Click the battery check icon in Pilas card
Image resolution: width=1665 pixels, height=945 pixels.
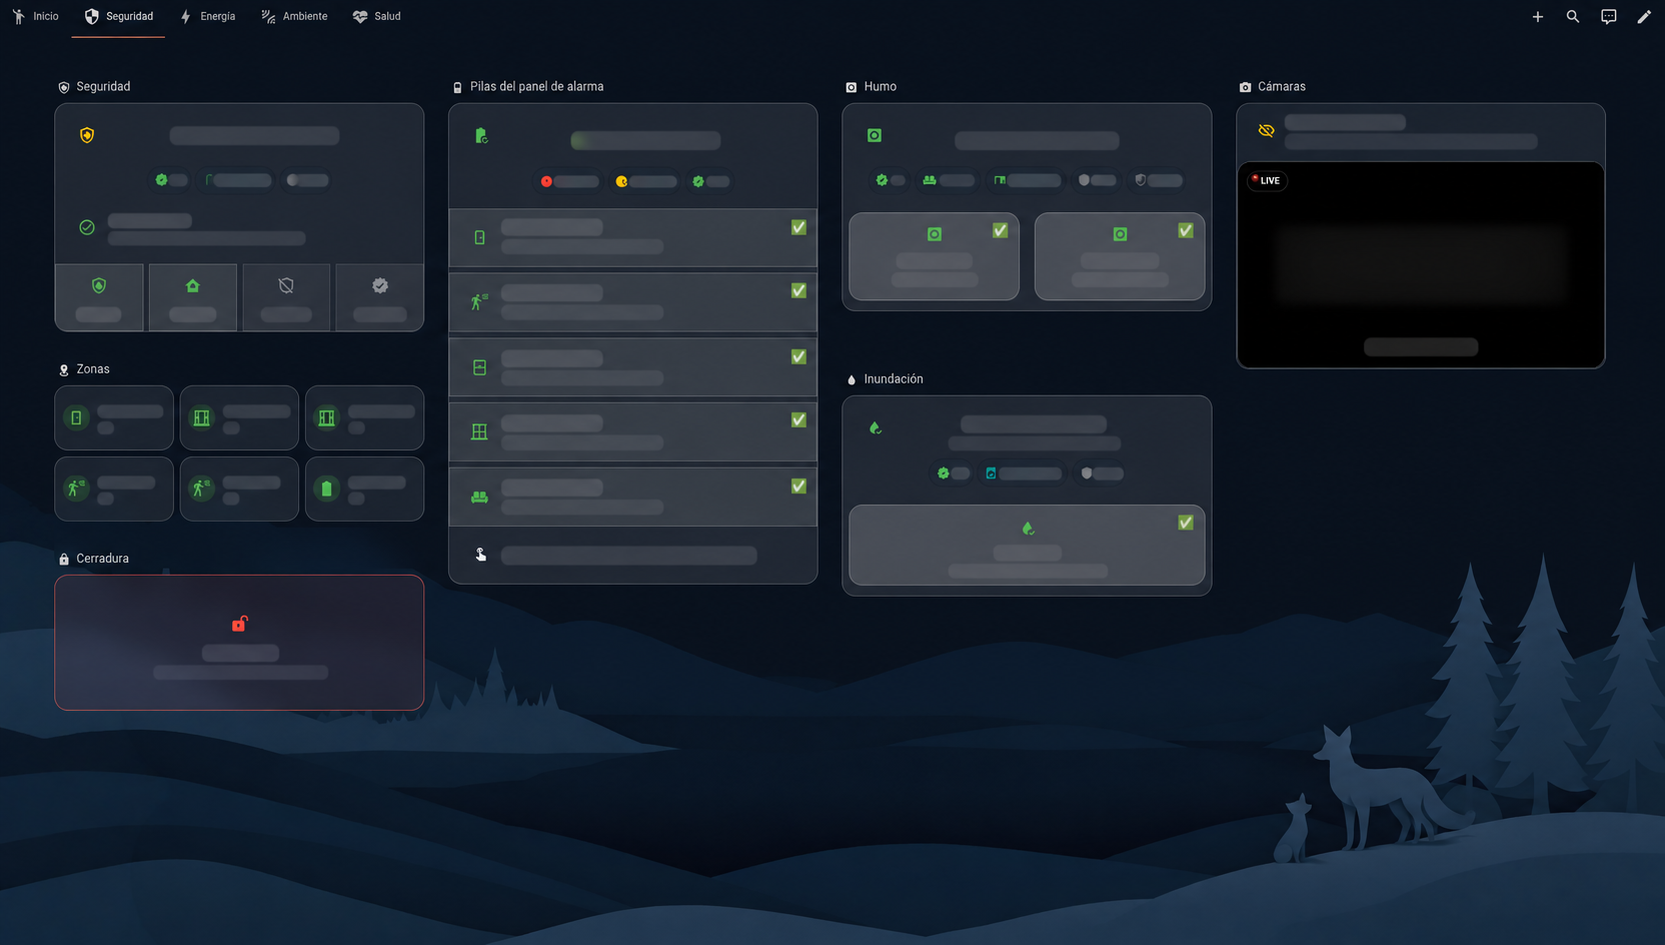(x=481, y=136)
